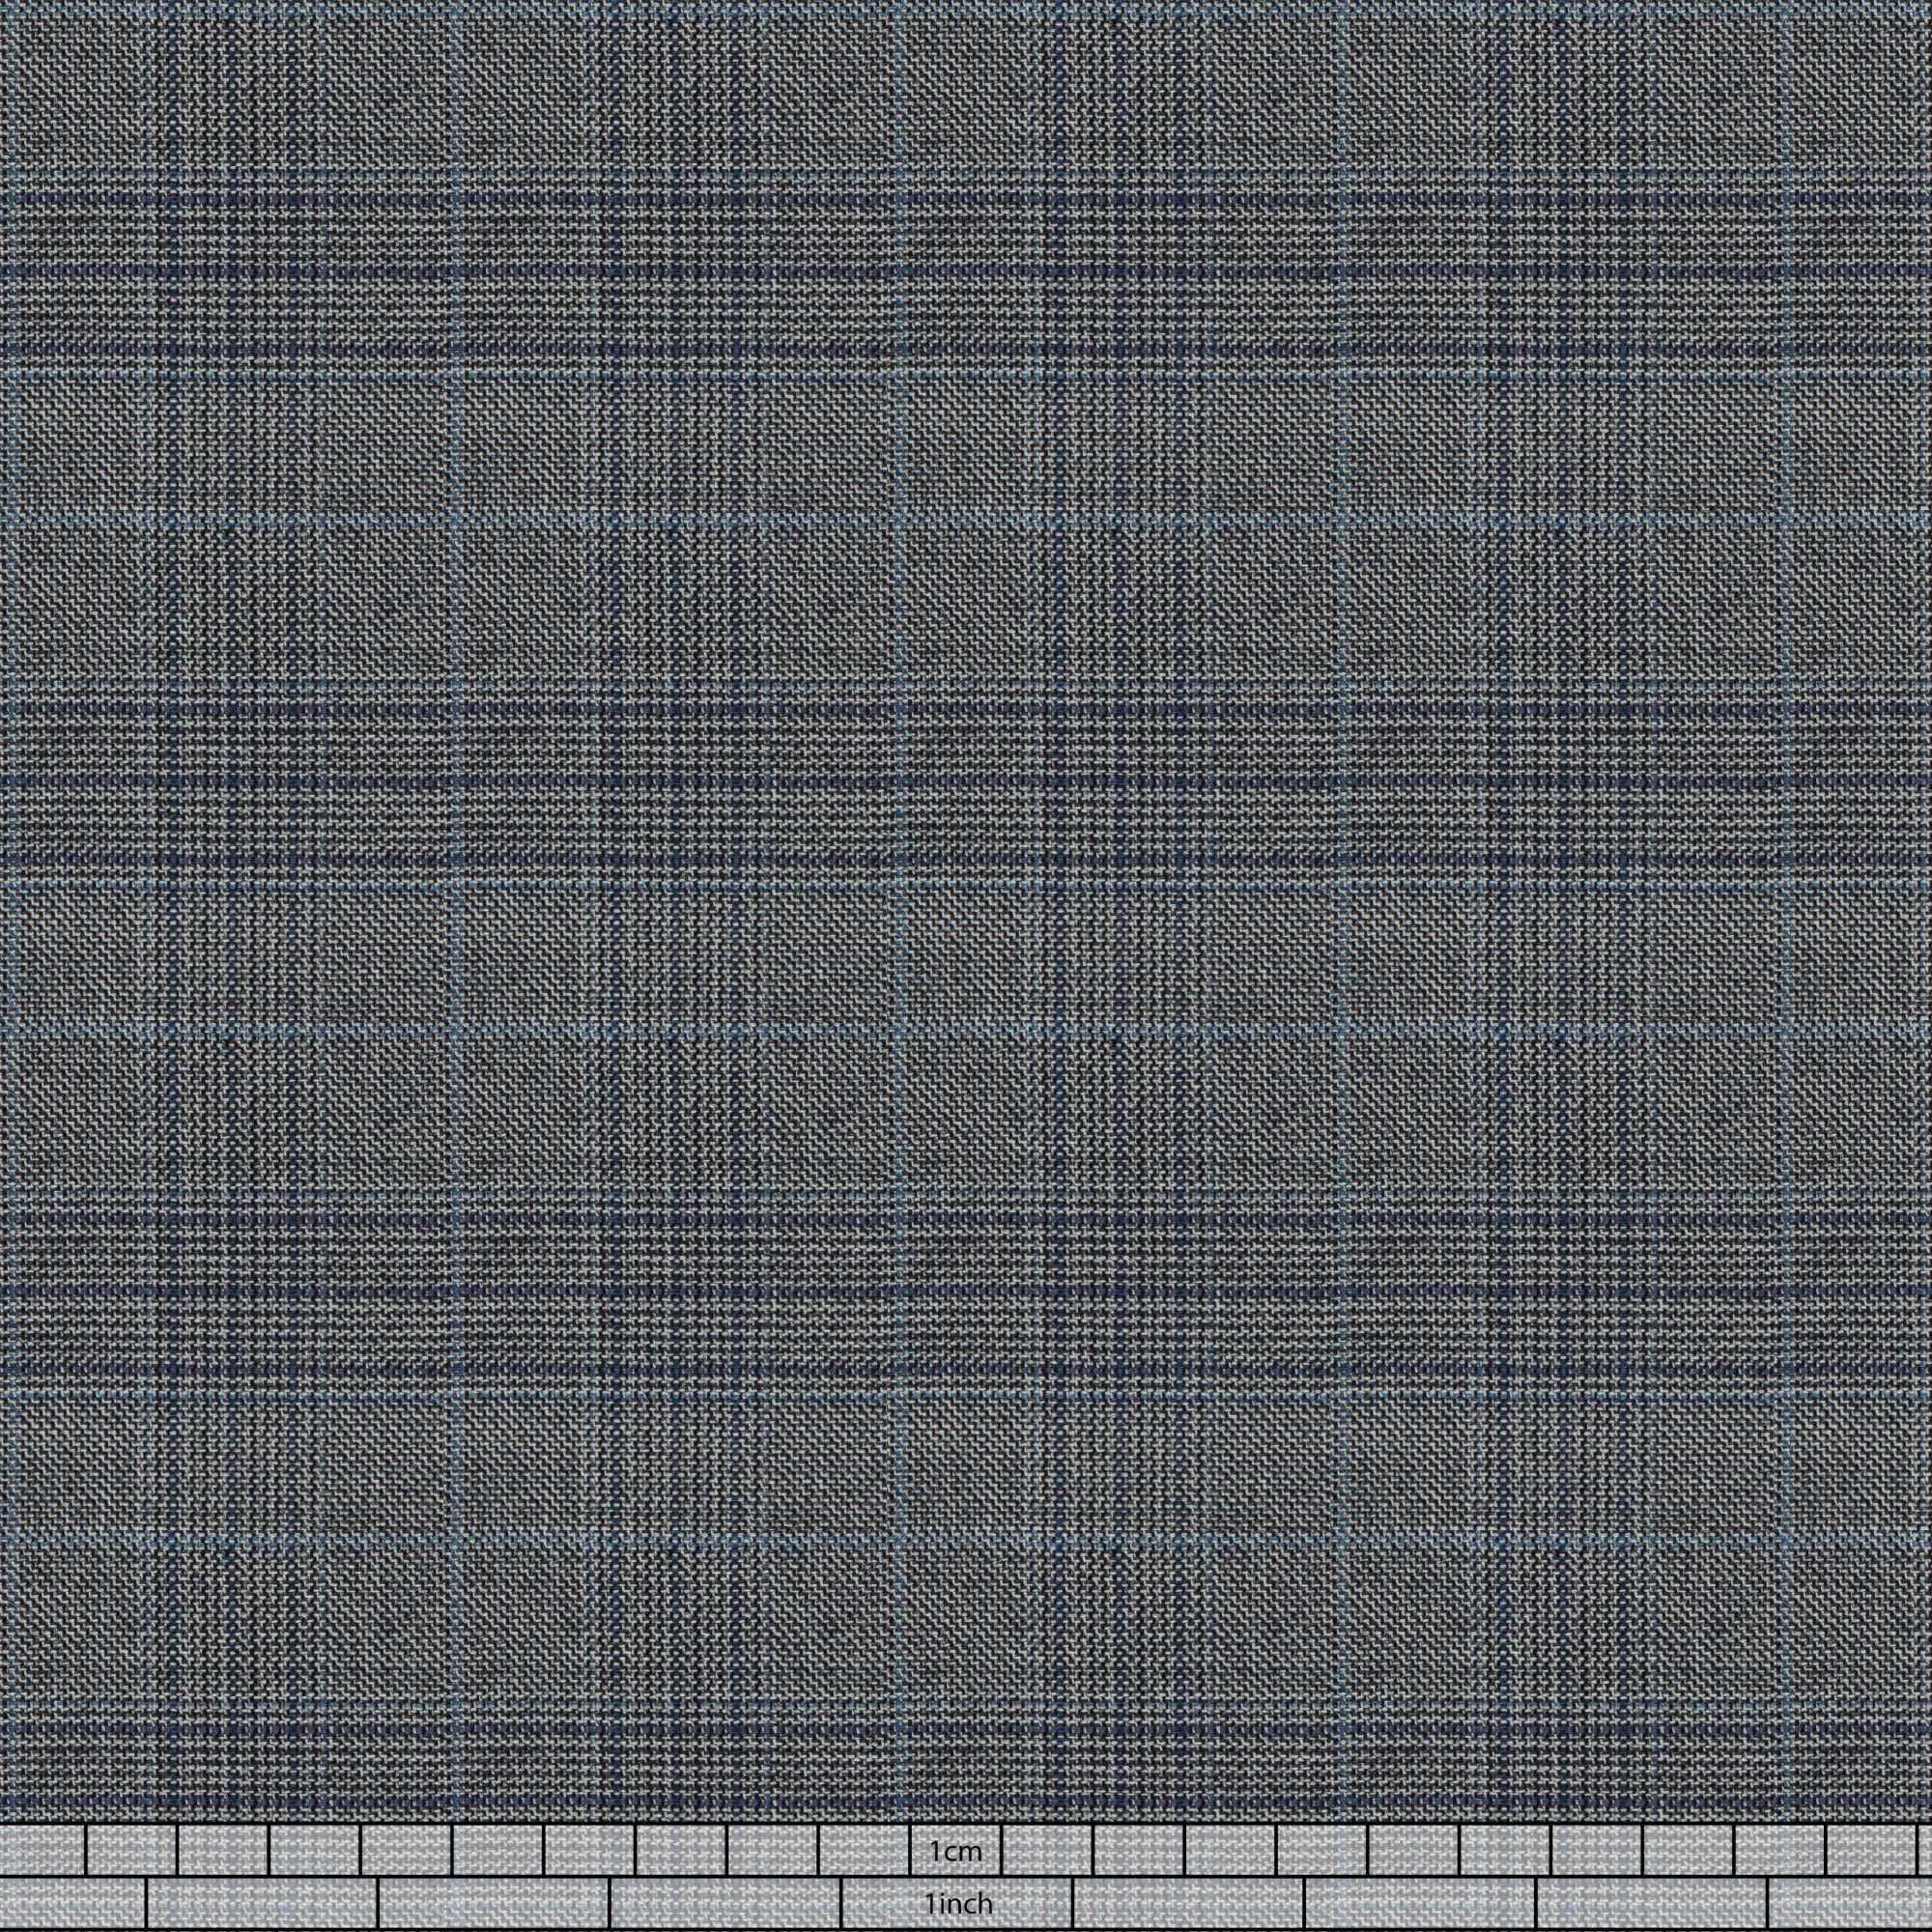Image resolution: width=1932 pixels, height=1932 pixels.
Task: Click the third centimeter cell from left
Action: point(223,1851)
